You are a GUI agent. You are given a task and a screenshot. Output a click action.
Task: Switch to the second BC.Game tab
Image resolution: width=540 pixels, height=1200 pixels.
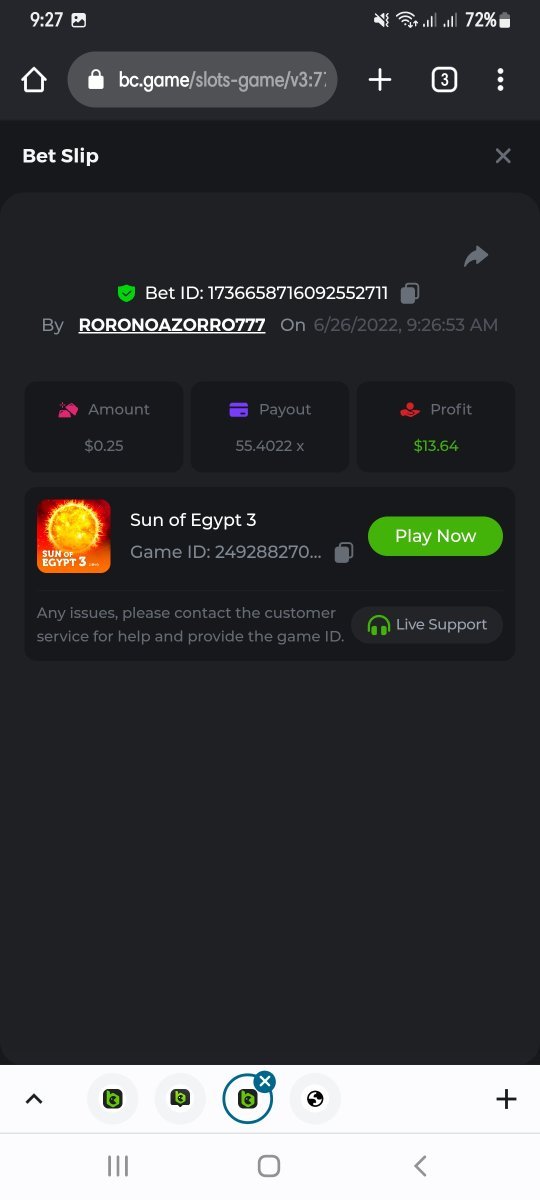point(180,1099)
